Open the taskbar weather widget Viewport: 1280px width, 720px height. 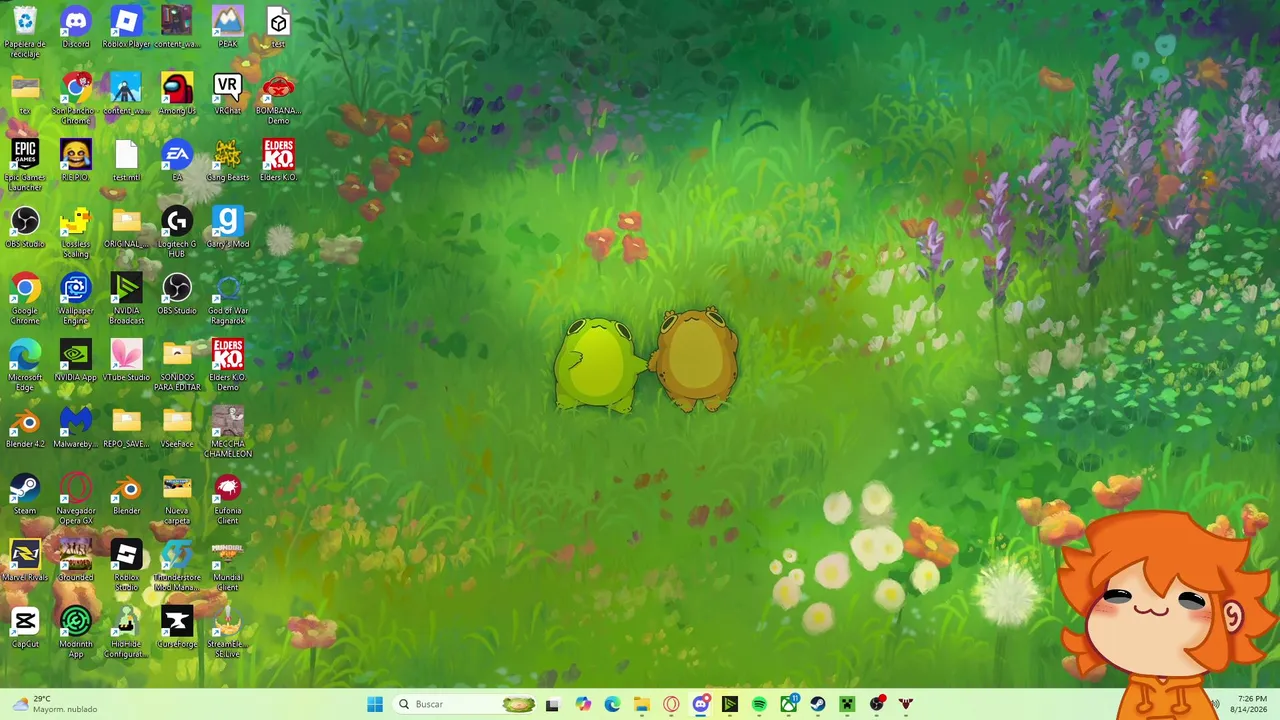point(54,704)
